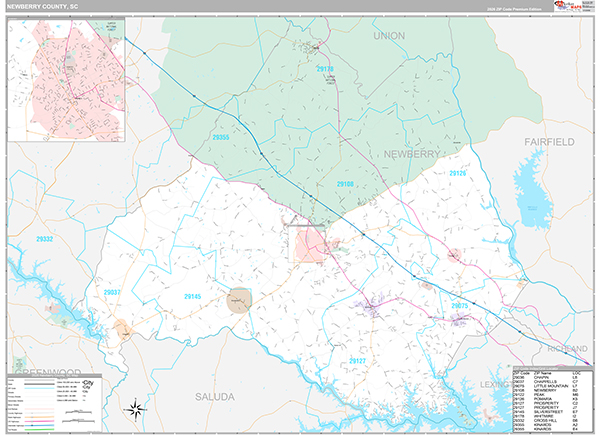Select ZIP code label 29178

325,69
